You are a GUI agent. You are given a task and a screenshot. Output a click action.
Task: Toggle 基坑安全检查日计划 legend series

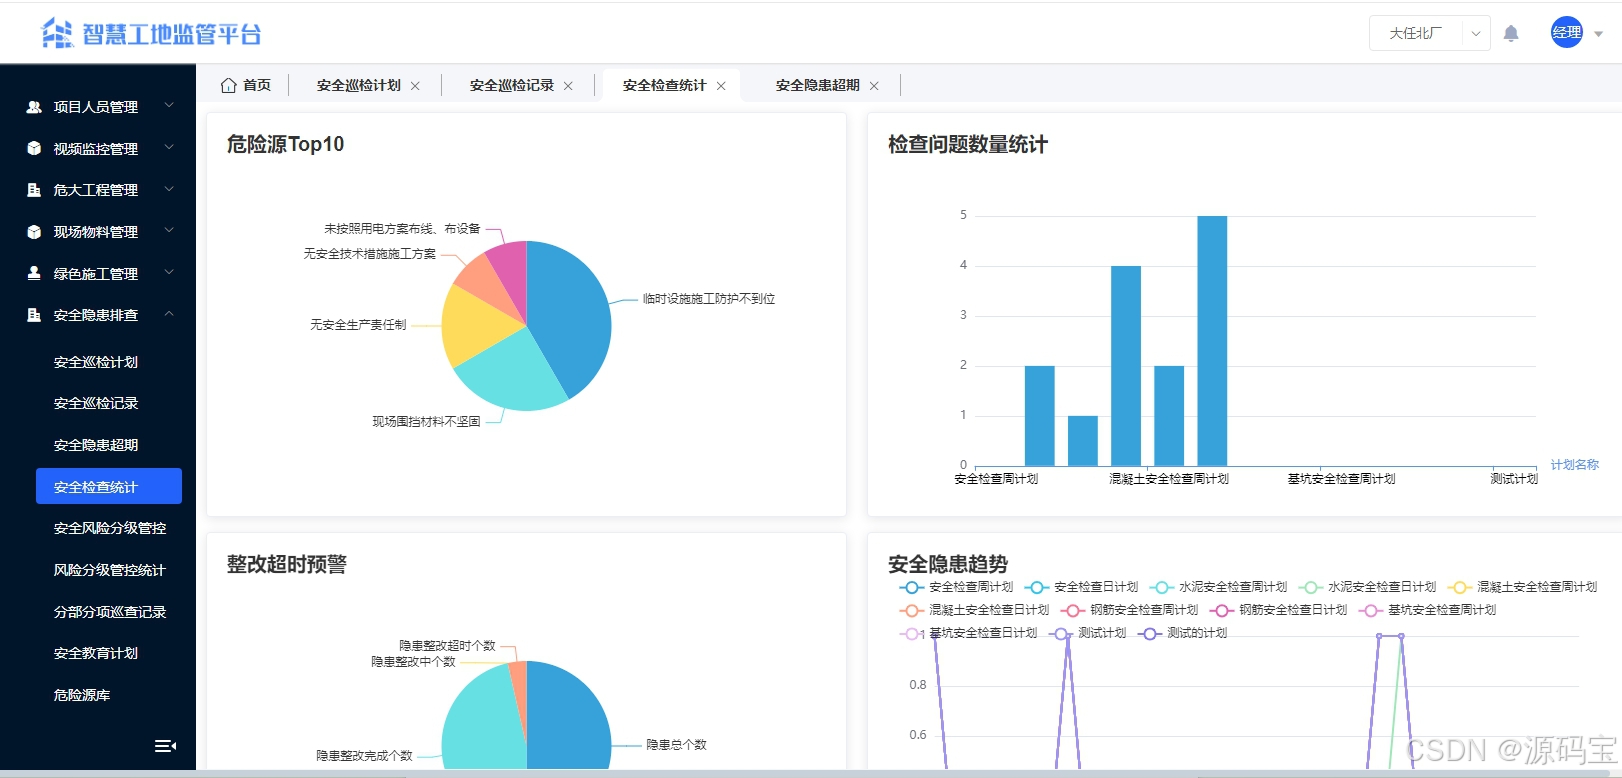coord(969,633)
